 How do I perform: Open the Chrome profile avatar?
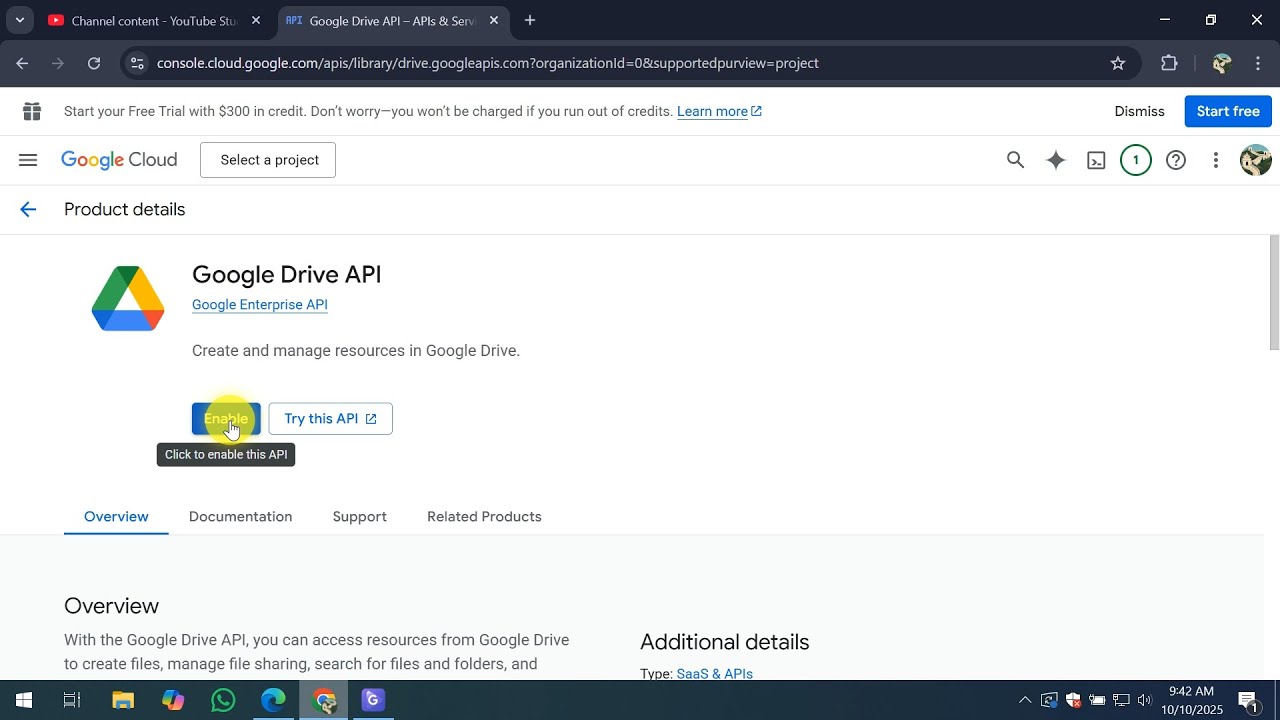[1221, 63]
